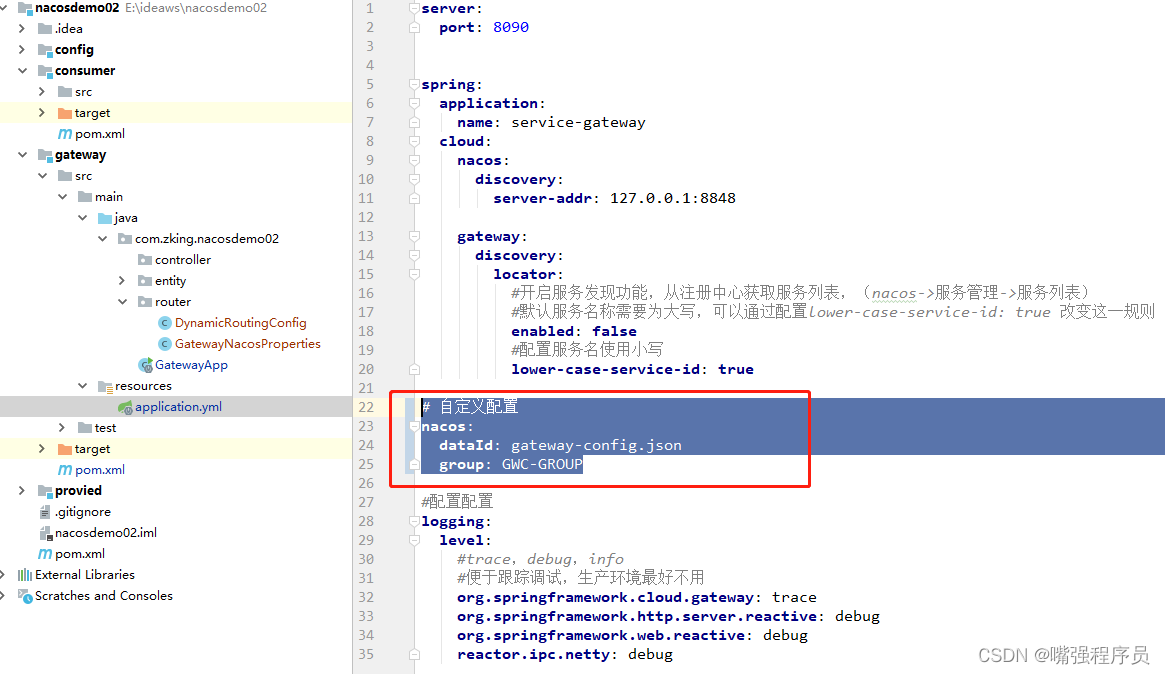This screenshot has height=674, width=1165.
Task: Expand the provied module
Action: (22, 490)
